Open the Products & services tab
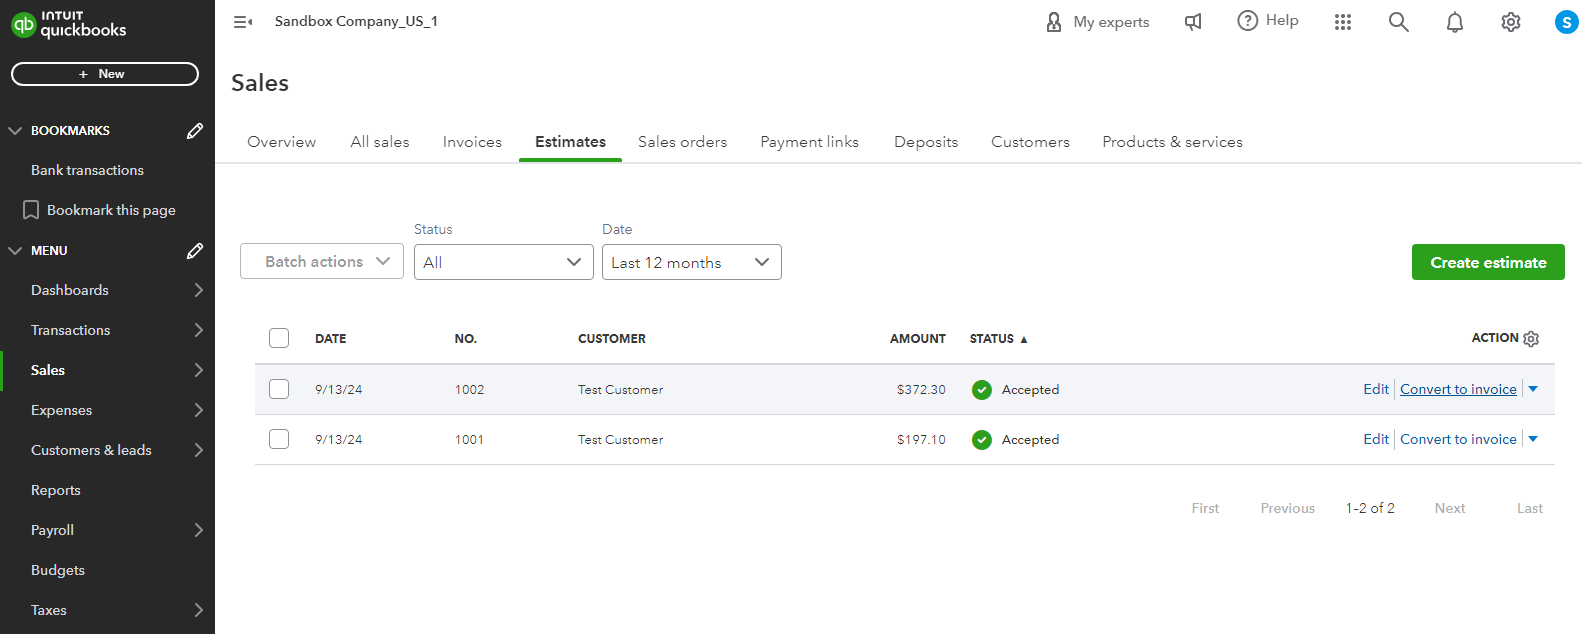The image size is (1582, 634). 1172,142
